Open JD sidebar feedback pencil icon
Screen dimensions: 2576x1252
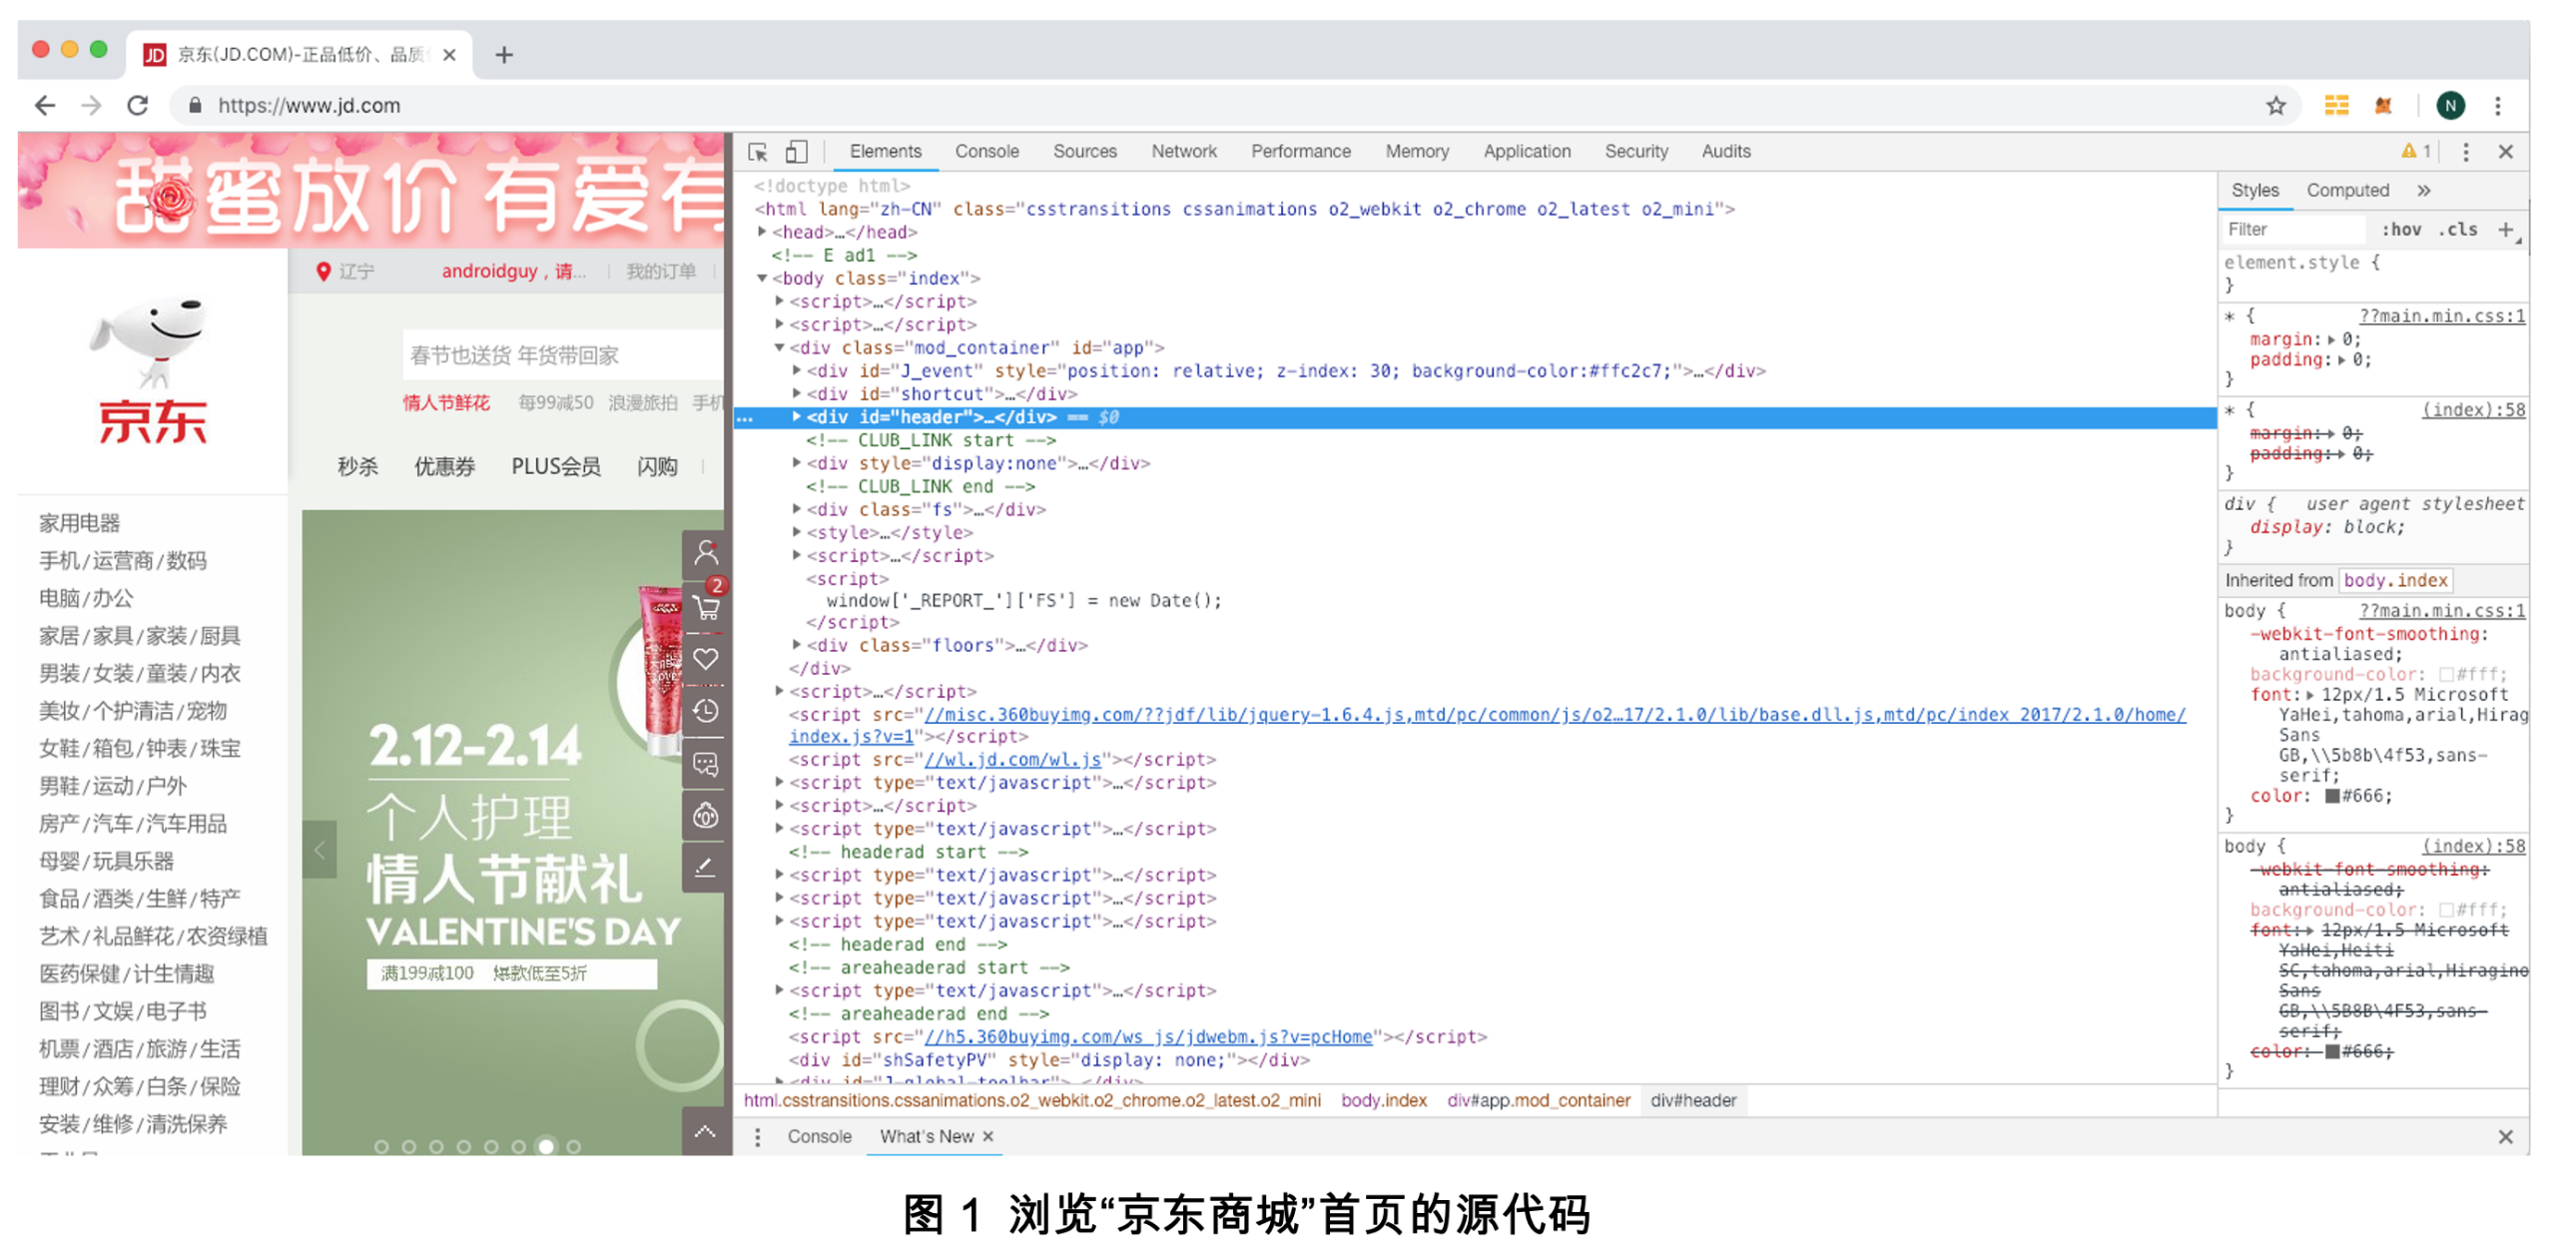point(706,868)
